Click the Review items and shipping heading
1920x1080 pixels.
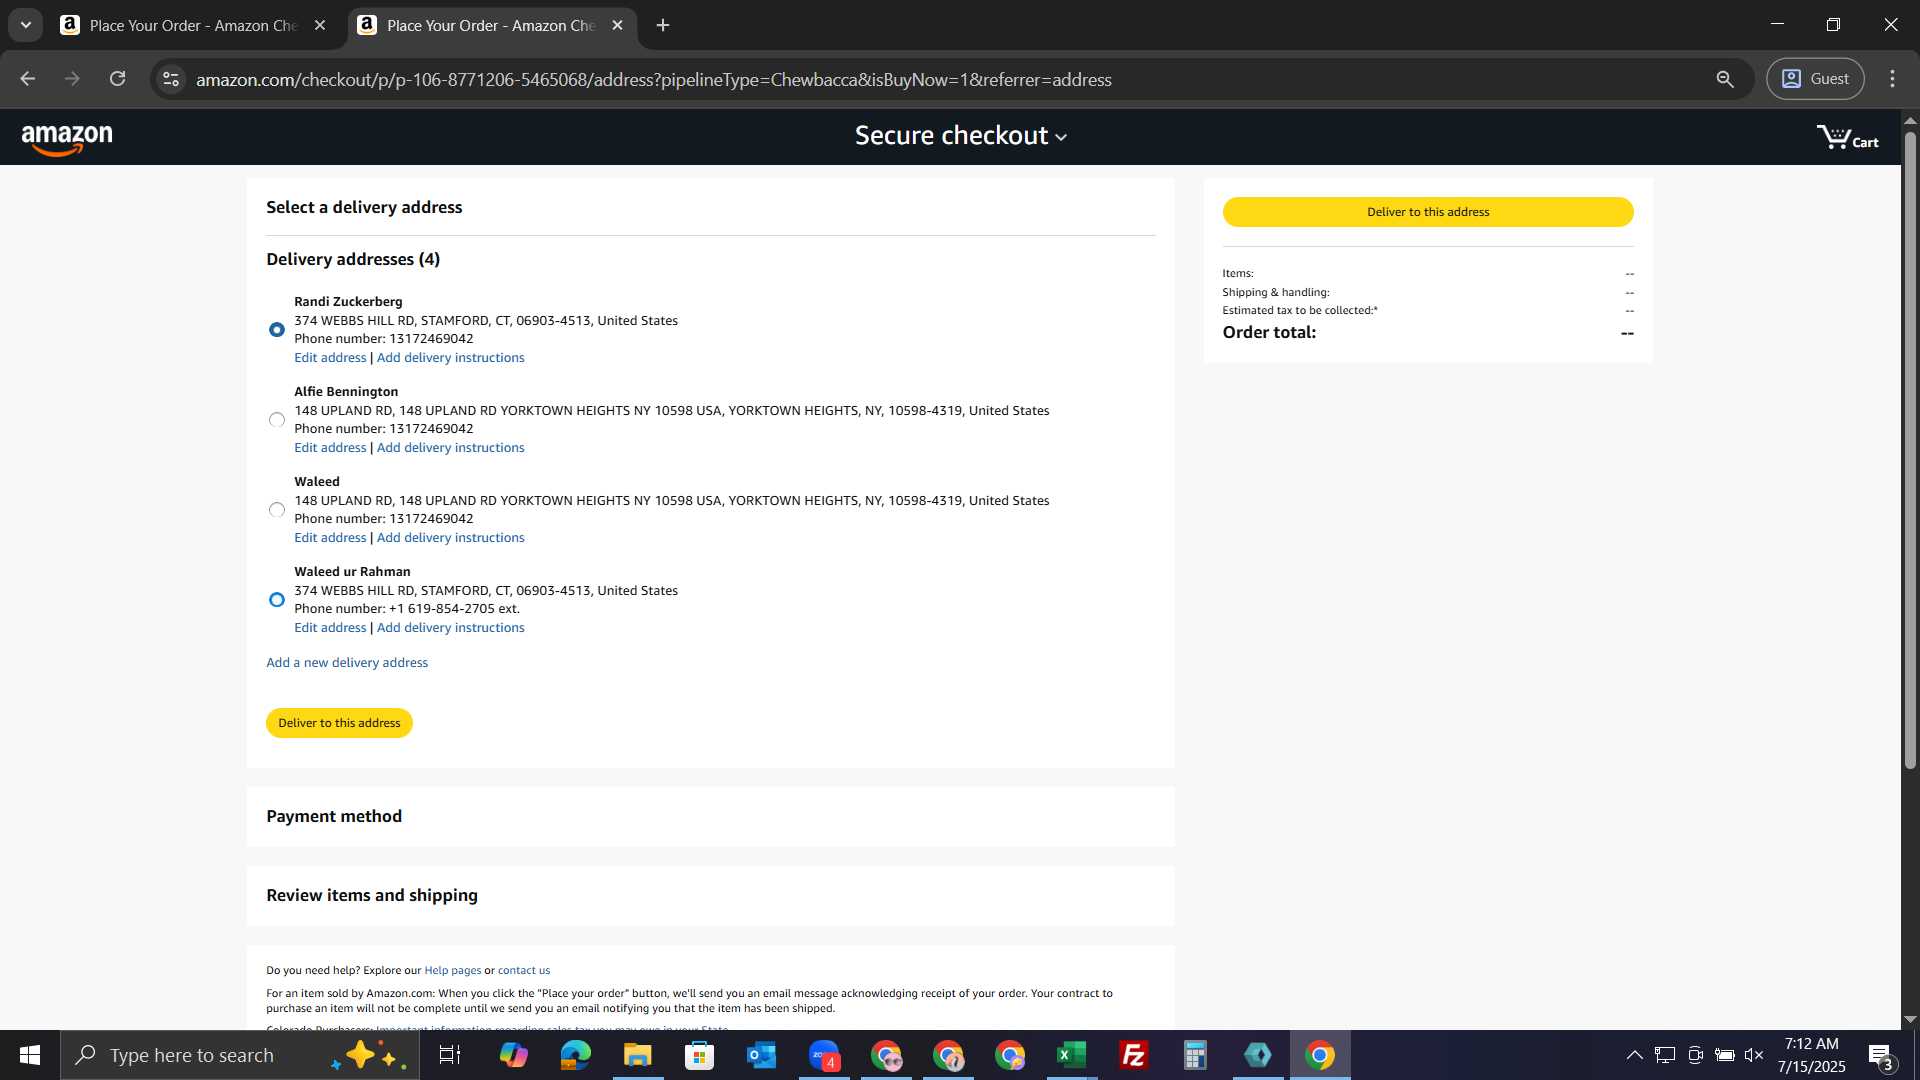372,896
